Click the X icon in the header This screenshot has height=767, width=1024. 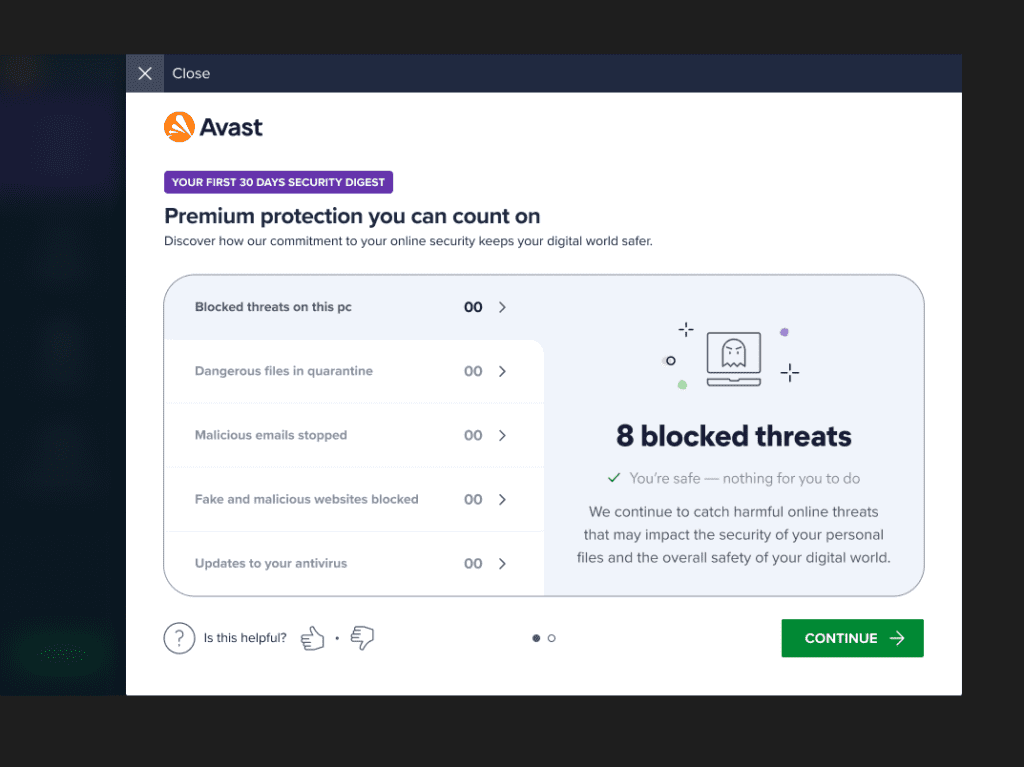145,73
